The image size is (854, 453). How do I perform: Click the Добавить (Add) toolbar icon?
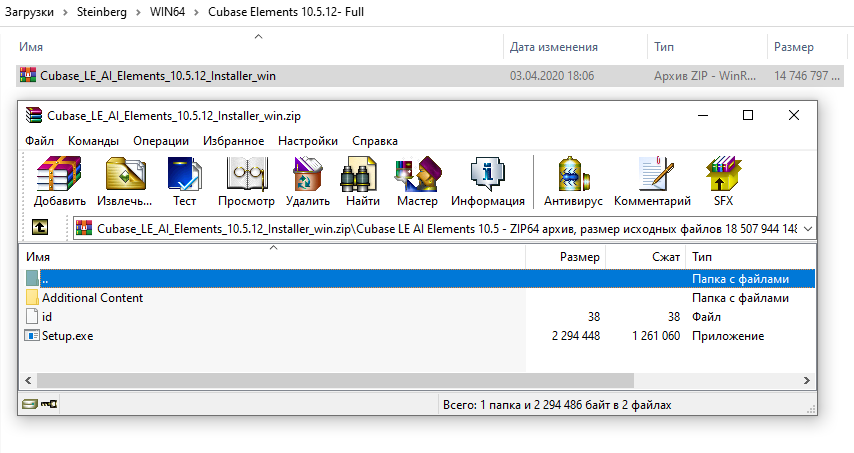click(59, 174)
